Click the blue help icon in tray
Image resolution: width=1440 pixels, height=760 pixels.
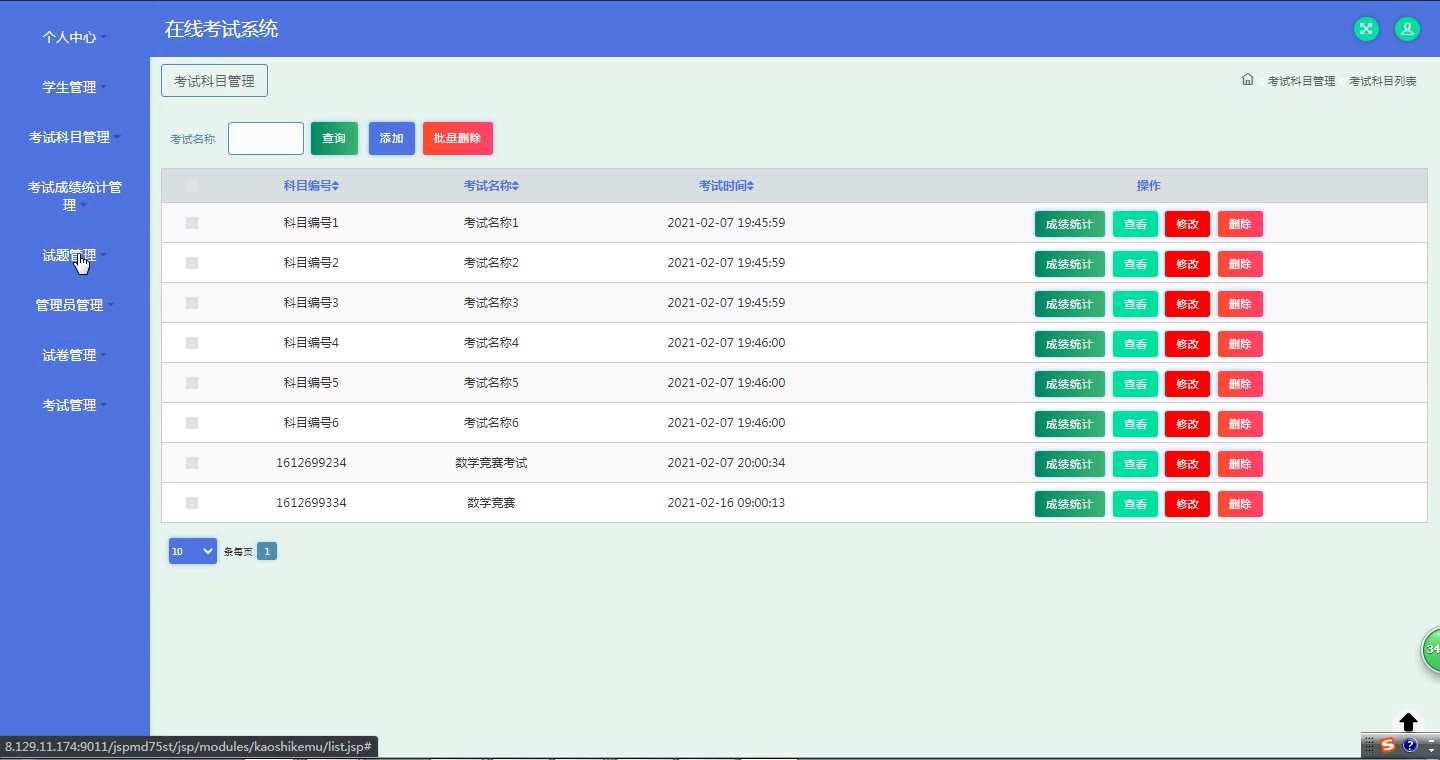click(1410, 745)
